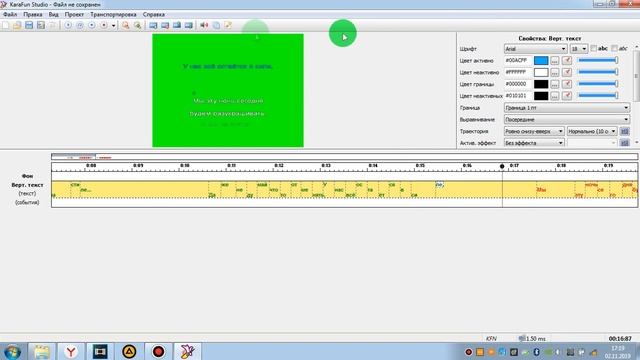This screenshot has height=360, width=640.
Task: Open the red record app in taskbar
Action: 158,351
